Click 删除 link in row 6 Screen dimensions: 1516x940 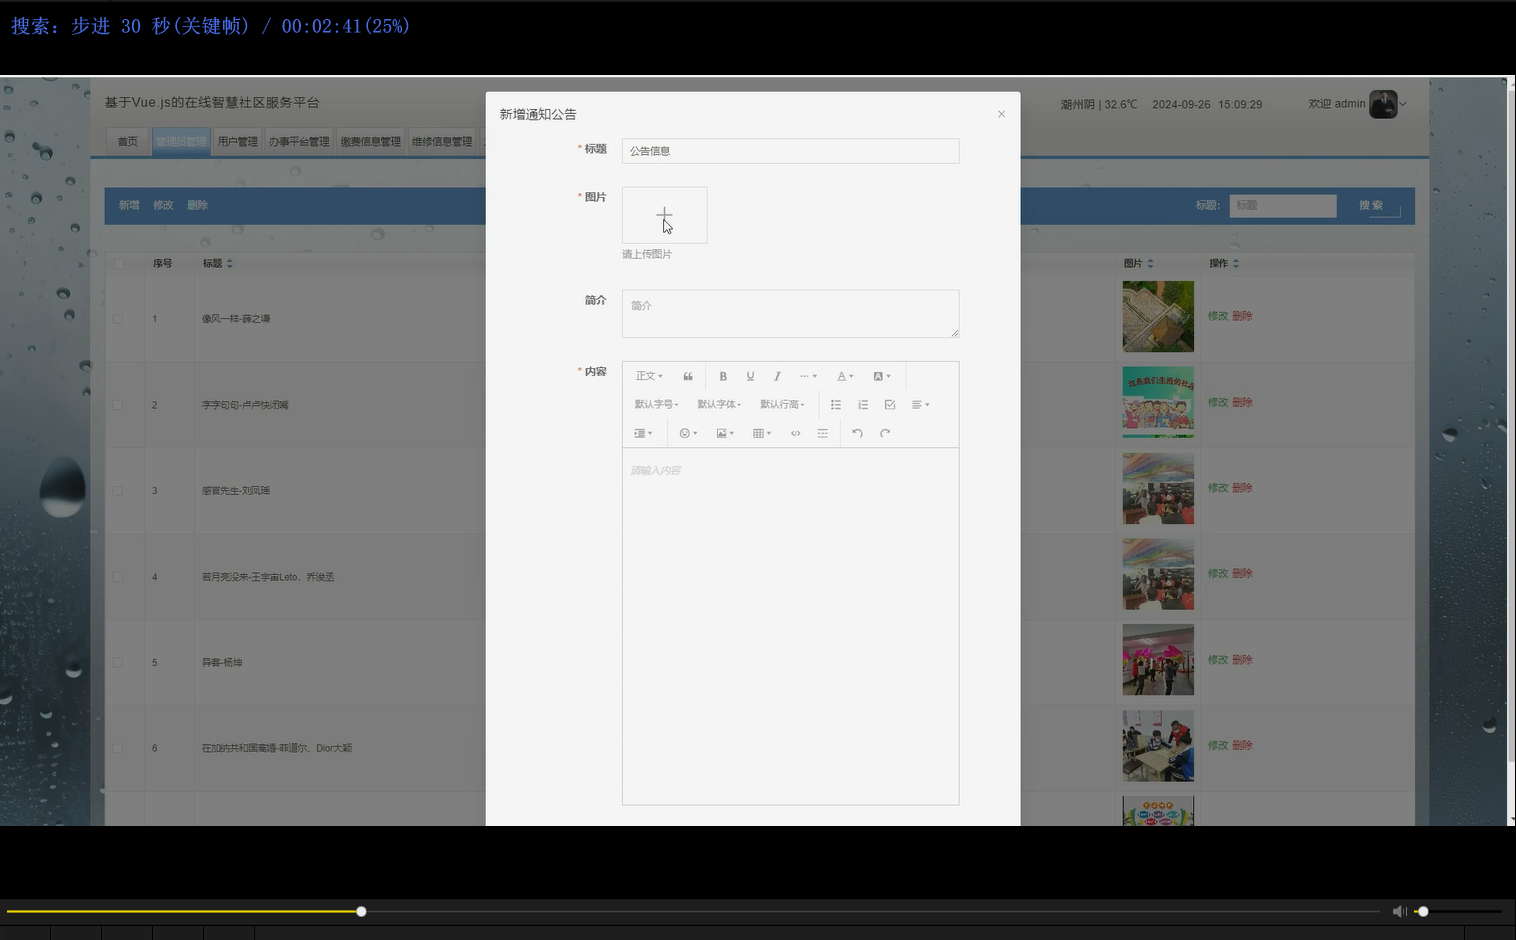[x=1242, y=745]
